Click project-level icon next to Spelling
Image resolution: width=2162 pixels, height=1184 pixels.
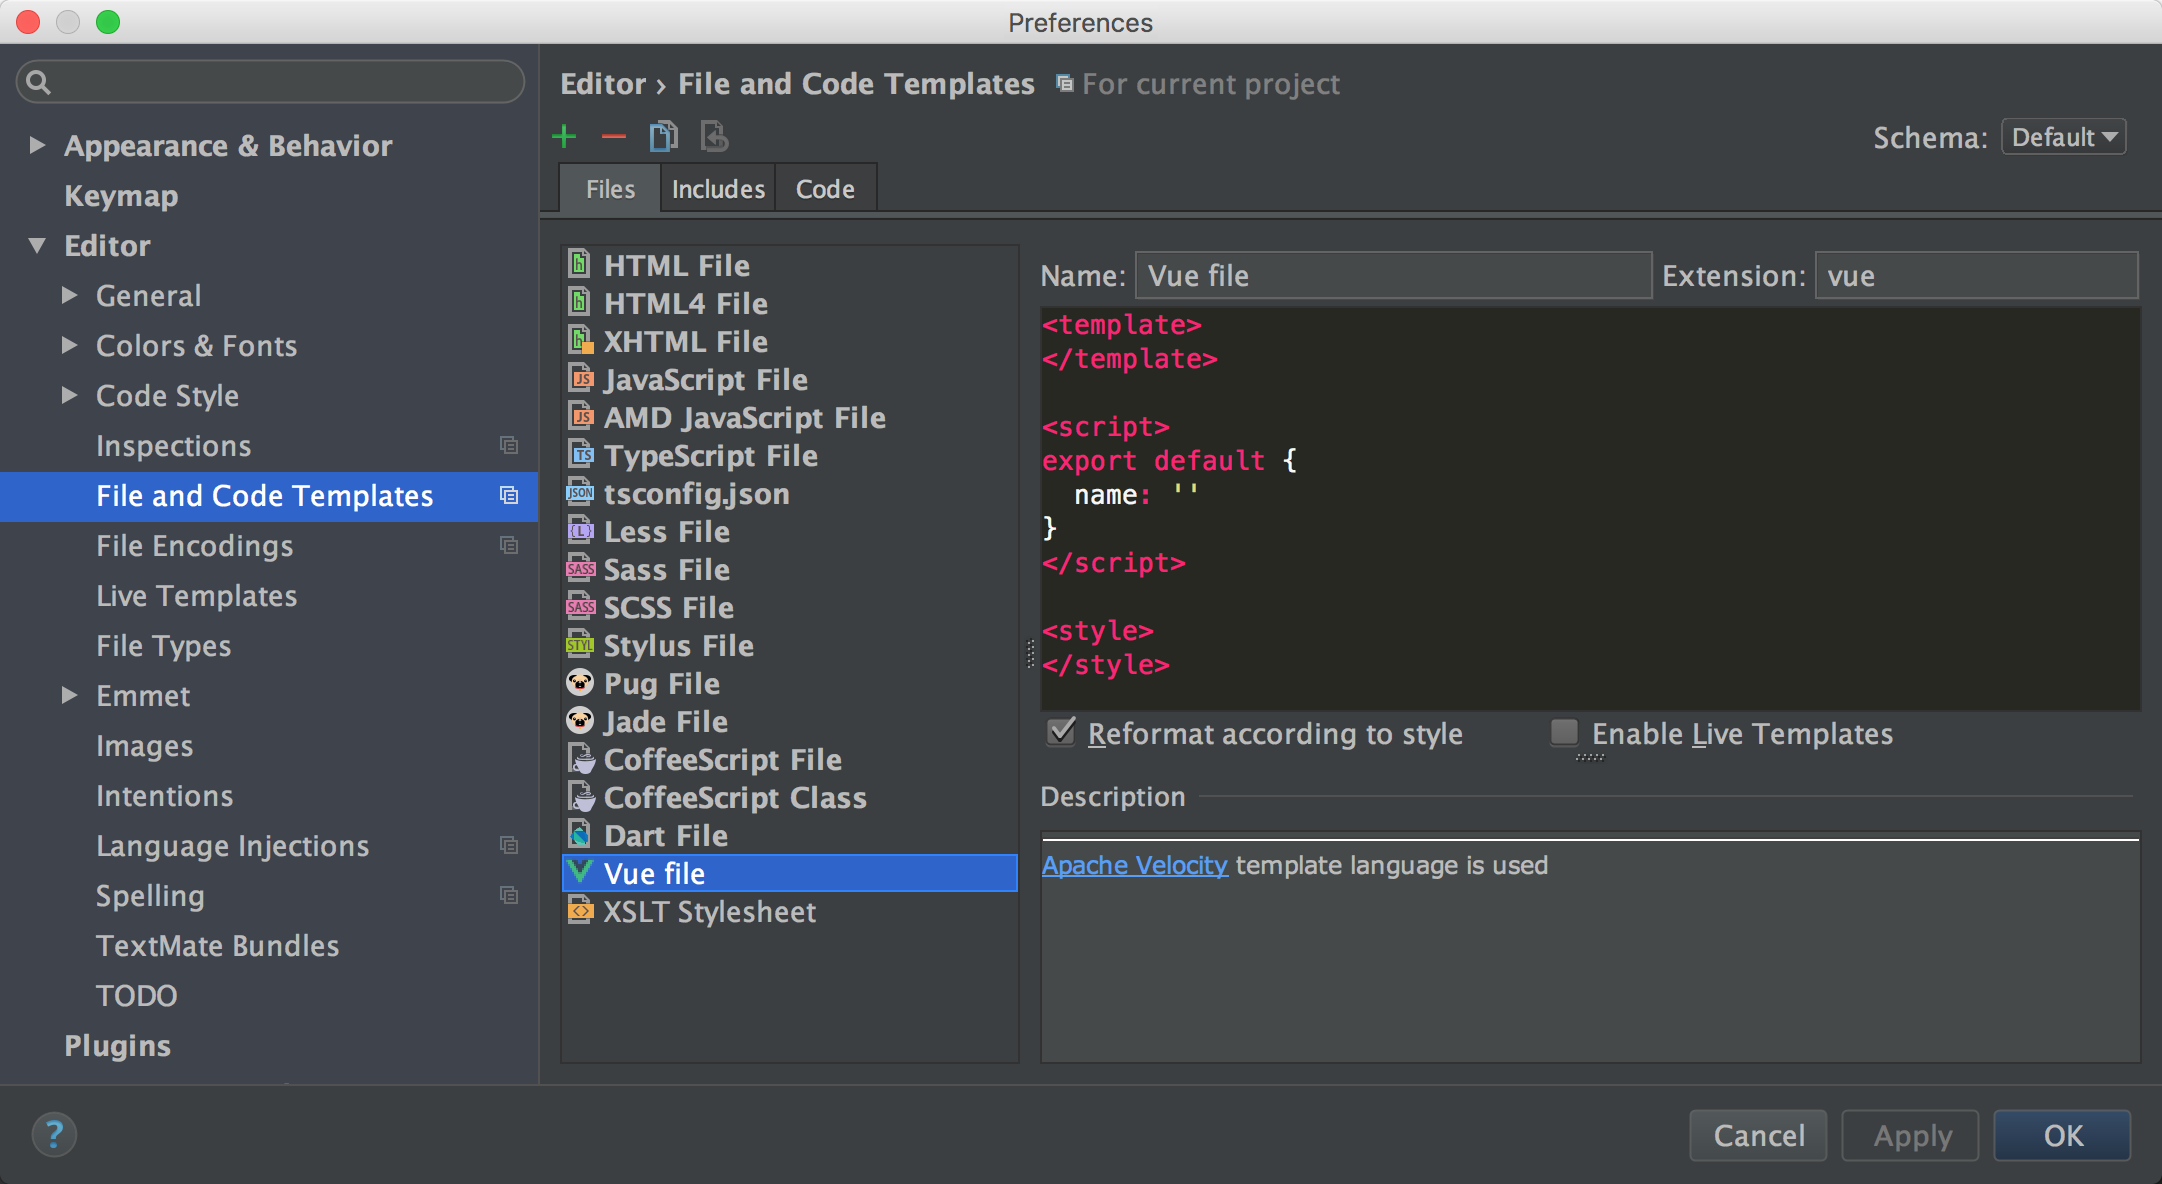click(509, 895)
